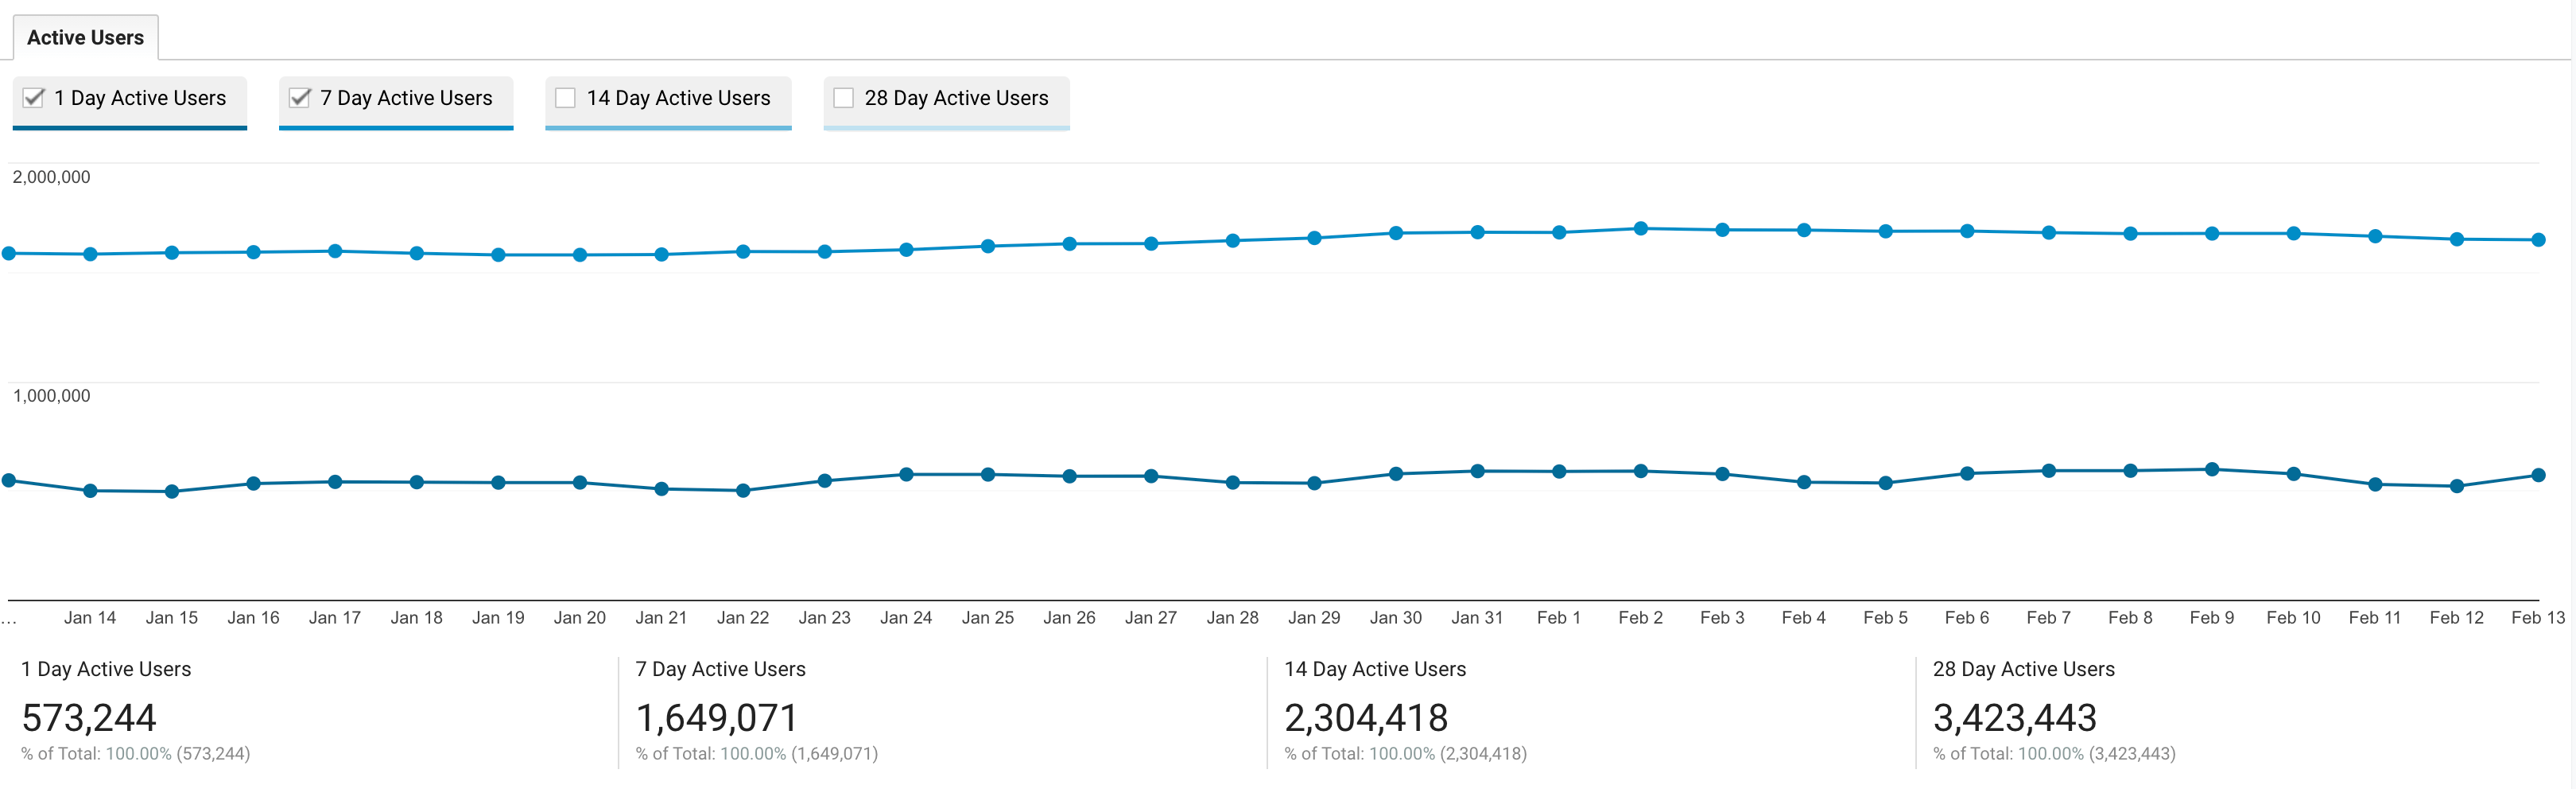Disable the 1 Day Active Users checkbox
The image size is (2576, 789).
33,98
